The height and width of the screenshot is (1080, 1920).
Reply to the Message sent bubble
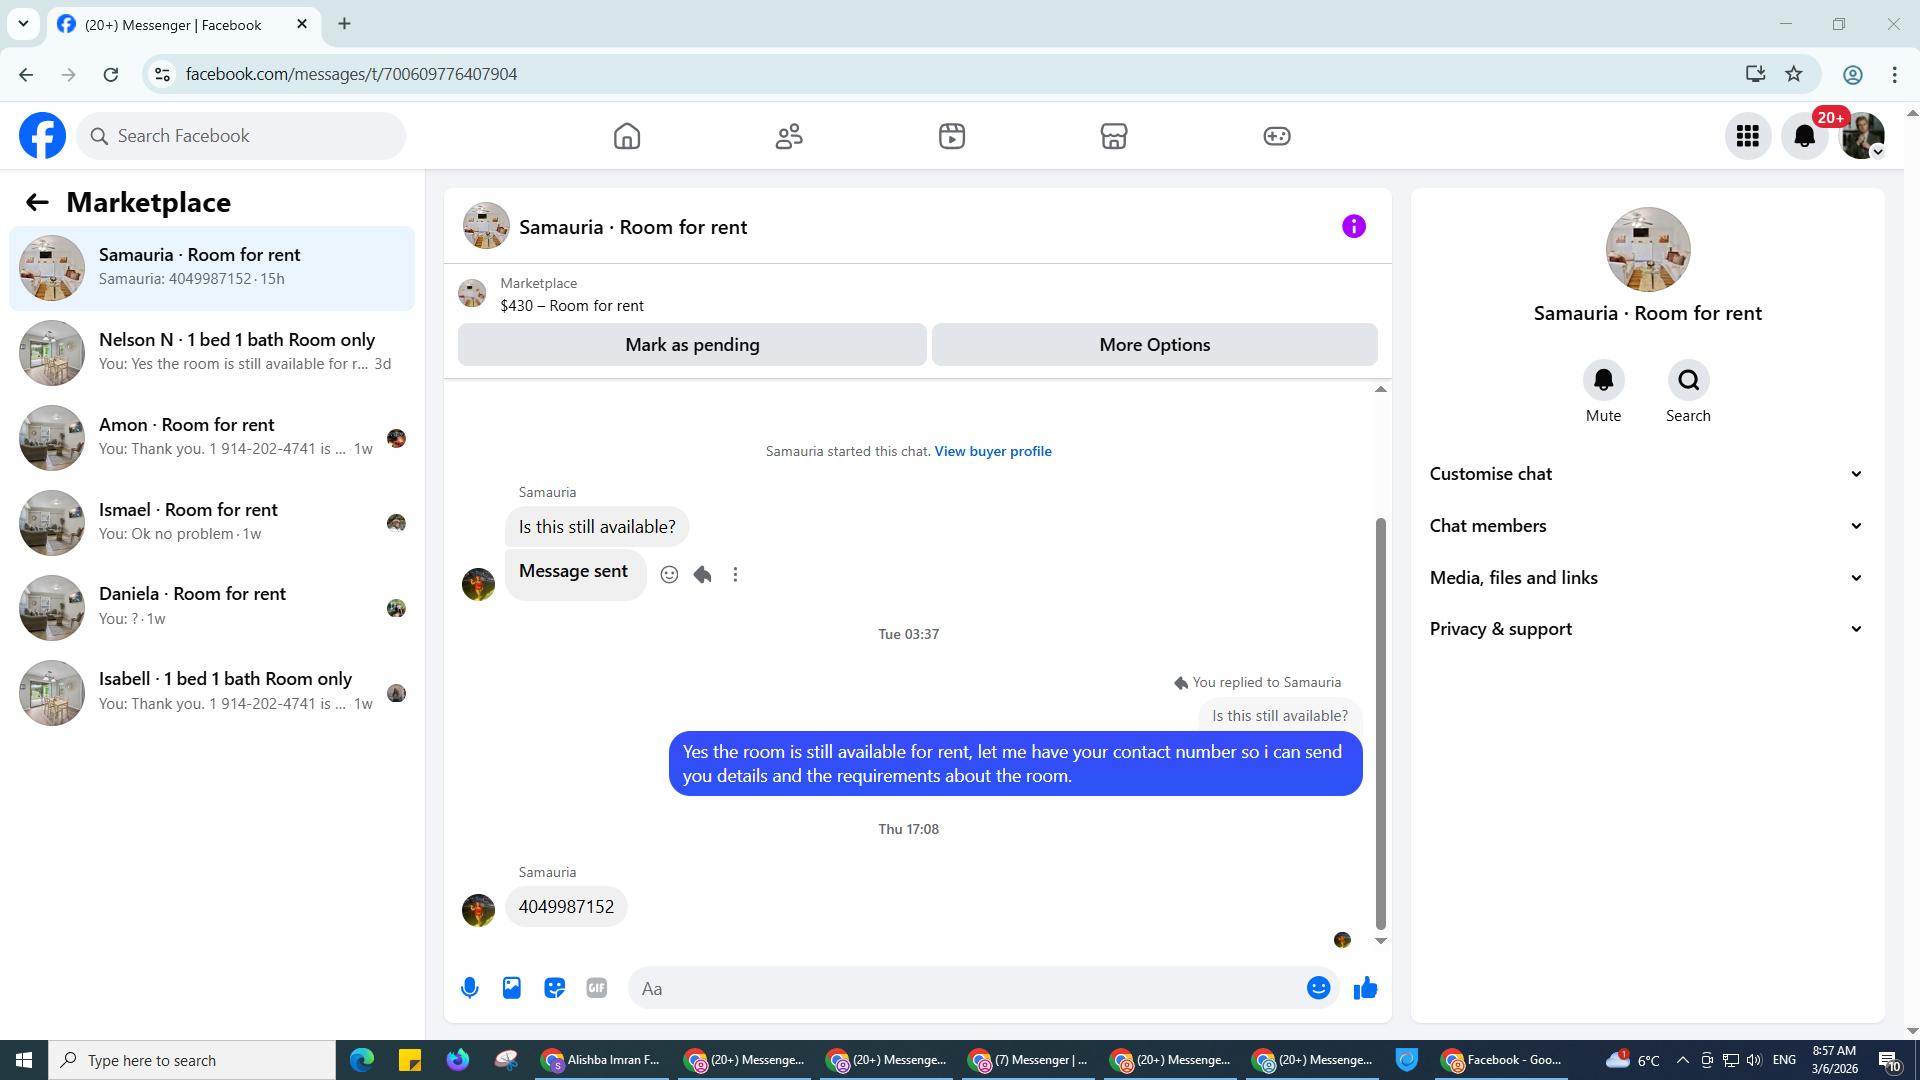[x=703, y=574]
